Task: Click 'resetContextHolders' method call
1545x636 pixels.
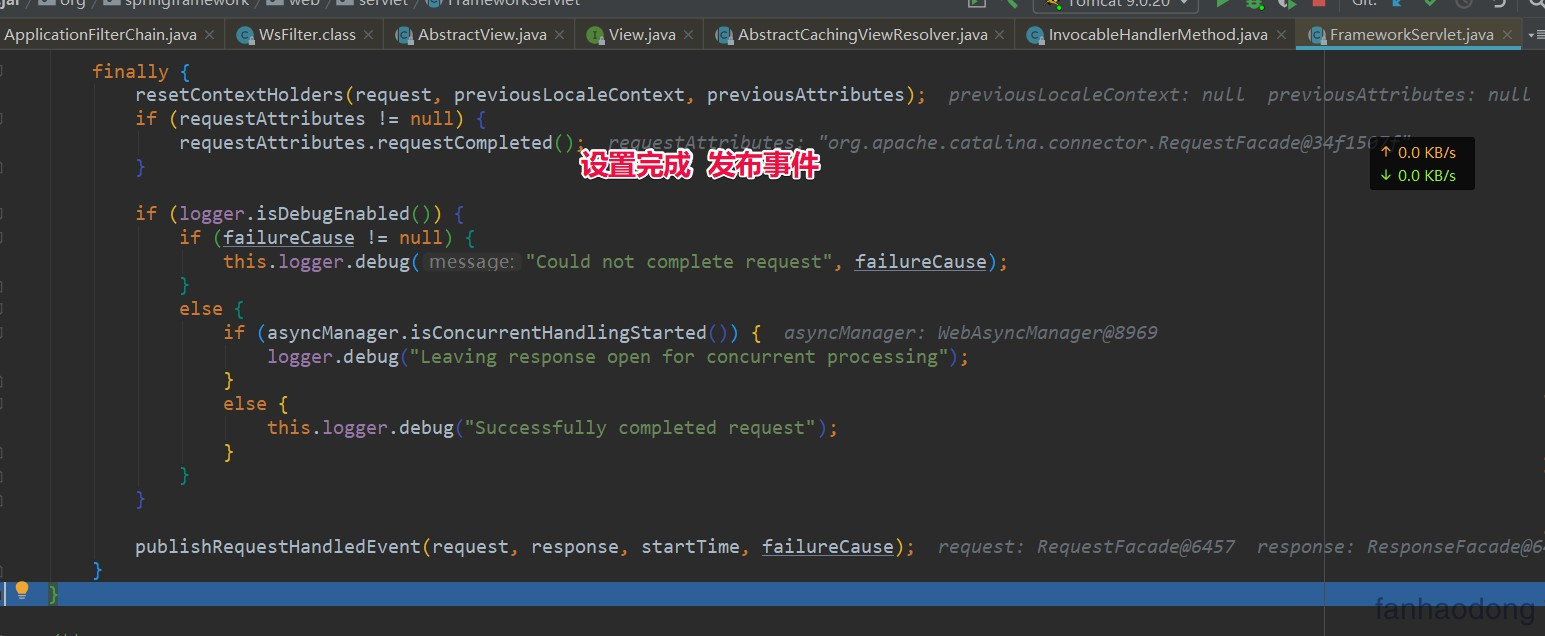Action: (x=240, y=95)
